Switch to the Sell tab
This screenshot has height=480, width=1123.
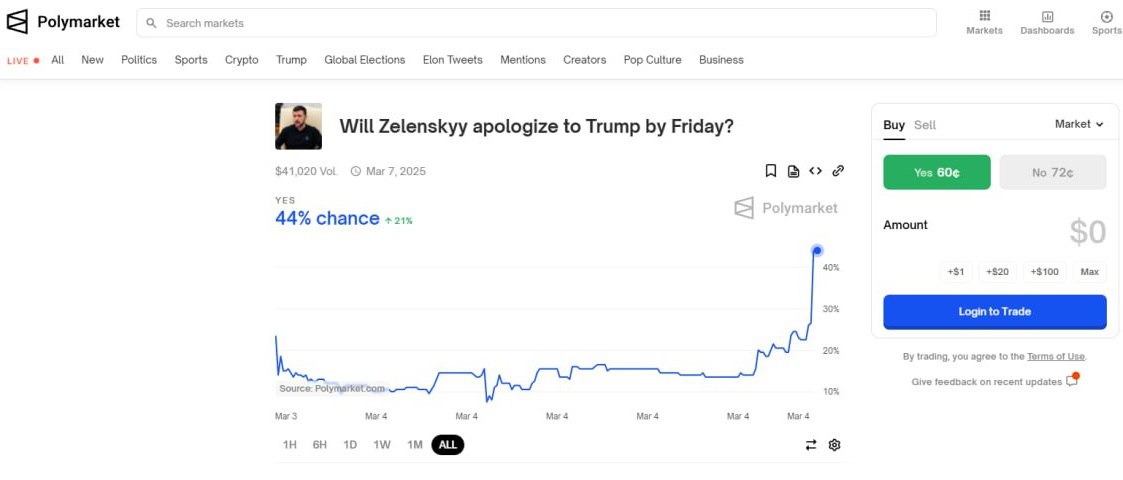(x=925, y=125)
